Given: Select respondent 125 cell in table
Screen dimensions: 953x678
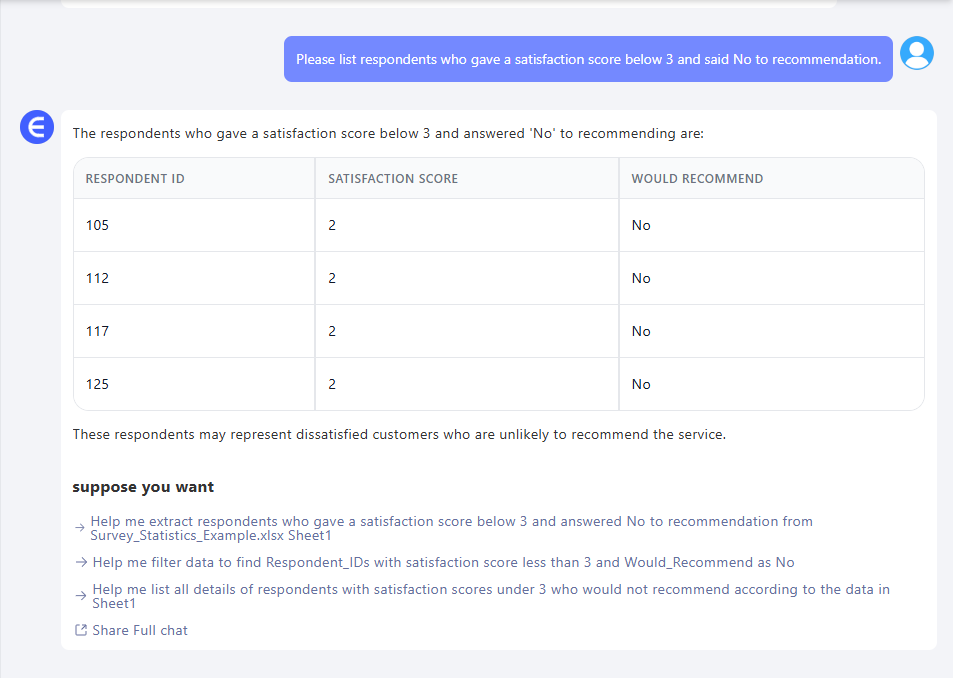Looking at the screenshot, I should [98, 384].
